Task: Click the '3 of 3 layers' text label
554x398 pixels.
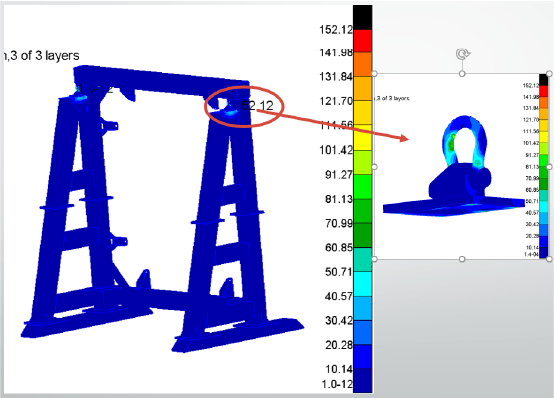Action: pos(45,56)
